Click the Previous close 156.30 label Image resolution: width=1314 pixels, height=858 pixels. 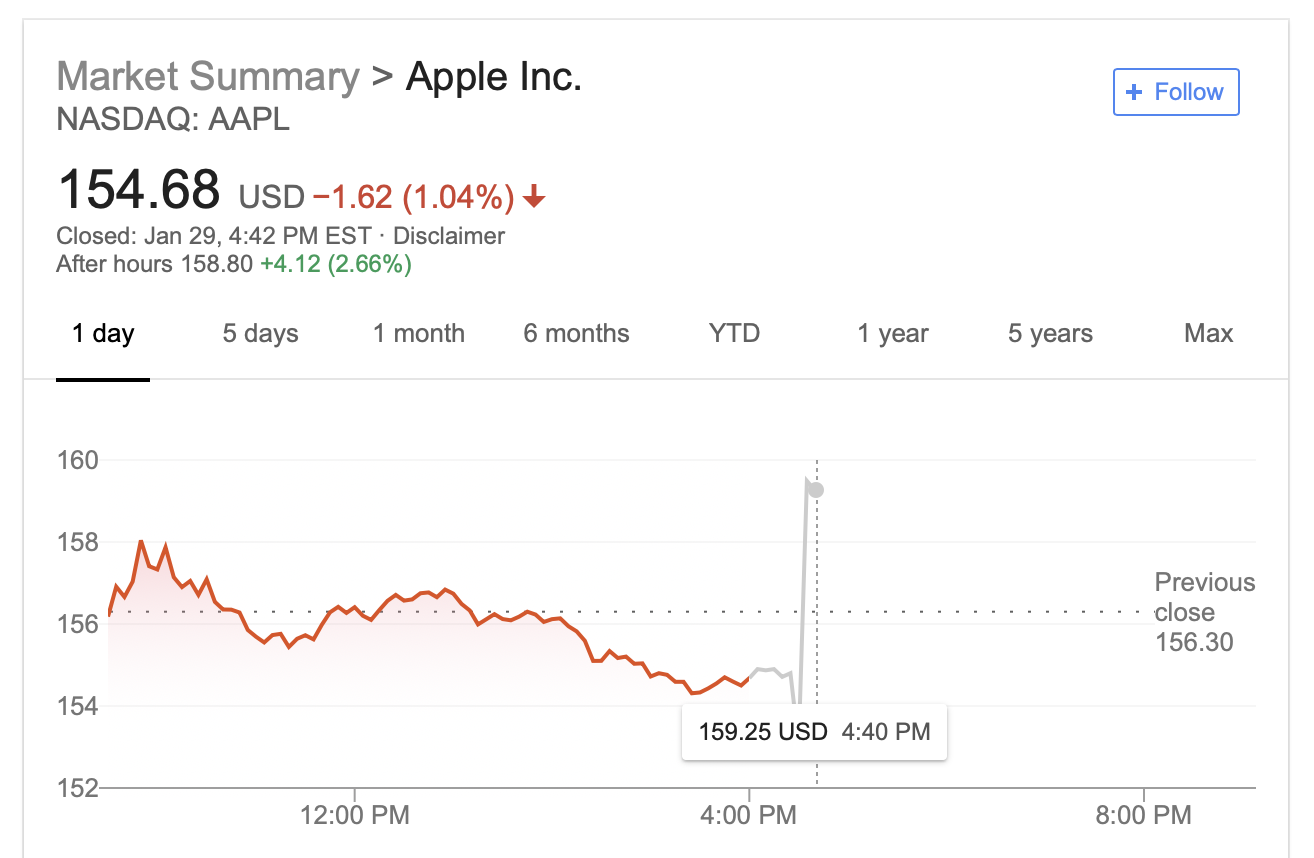(1203, 612)
